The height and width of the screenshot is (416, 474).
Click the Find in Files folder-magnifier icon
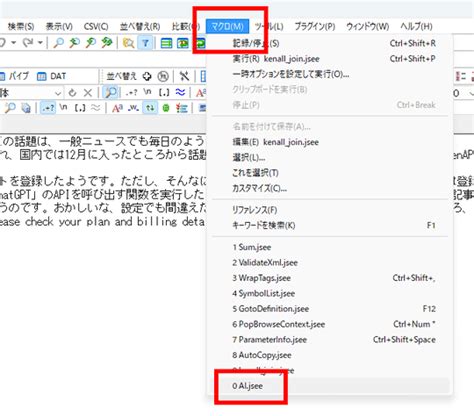tap(128, 43)
